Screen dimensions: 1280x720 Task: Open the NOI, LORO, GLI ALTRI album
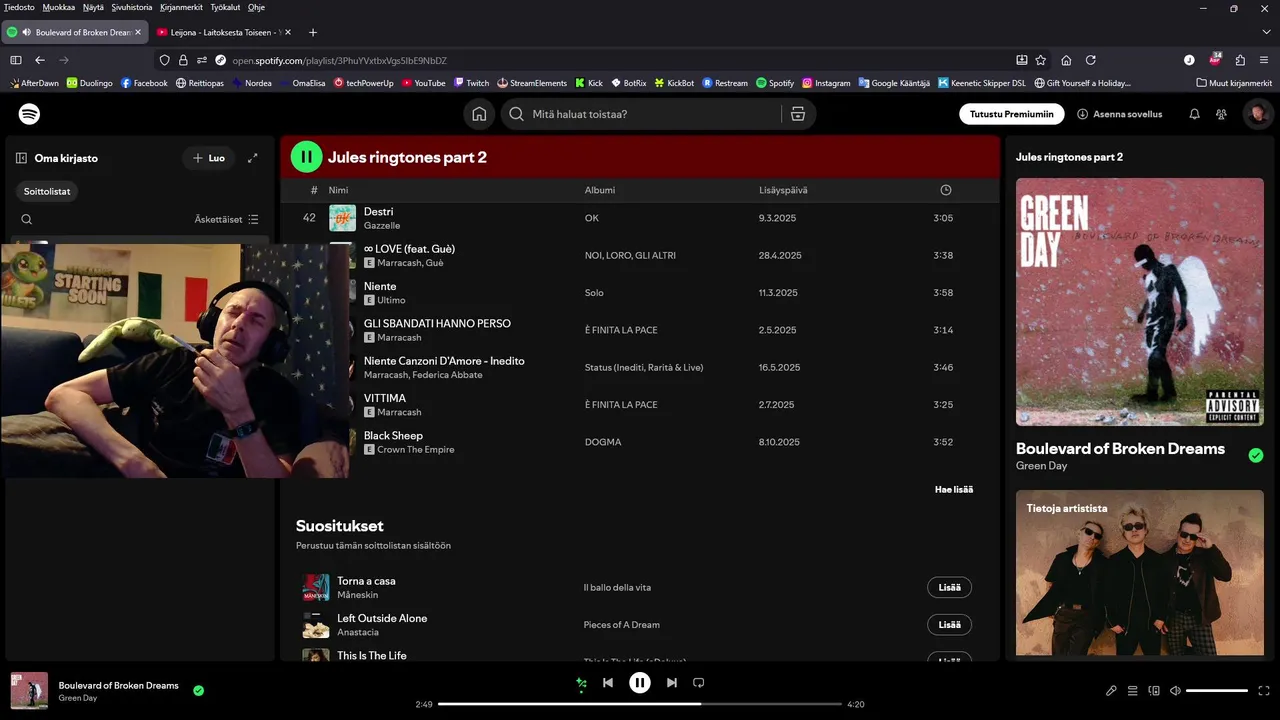(x=630, y=255)
